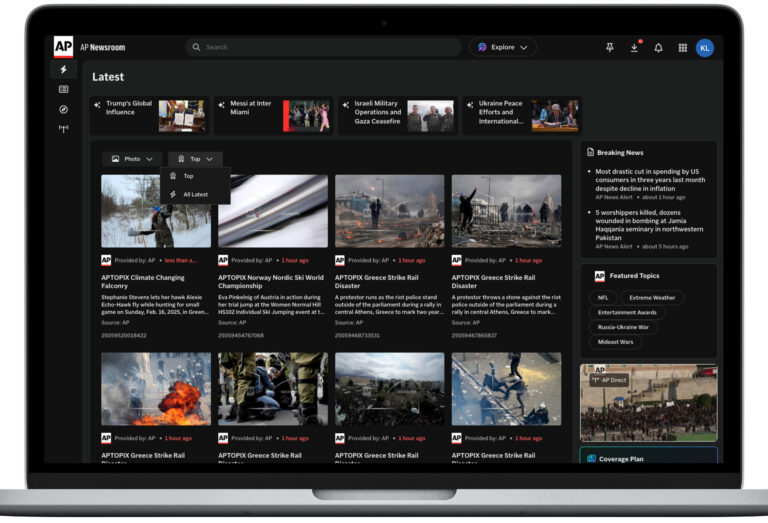
Task: Open the KL user profile avatar
Action: coord(705,47)
